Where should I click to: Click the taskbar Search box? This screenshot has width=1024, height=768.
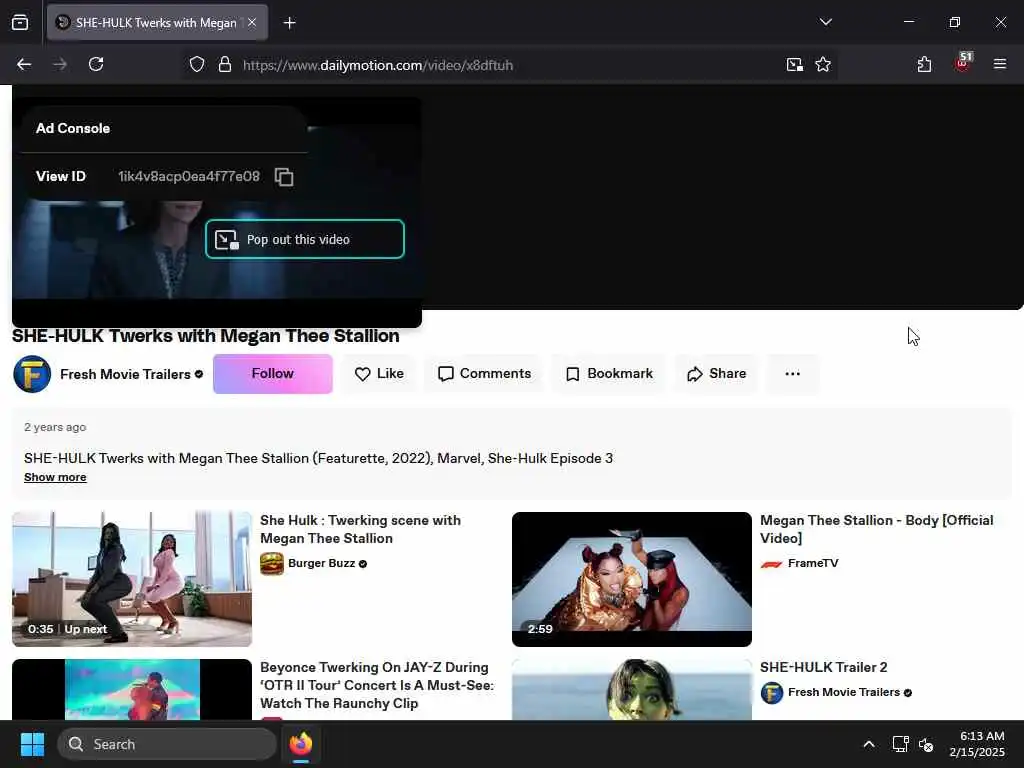[x=167, y=744]
